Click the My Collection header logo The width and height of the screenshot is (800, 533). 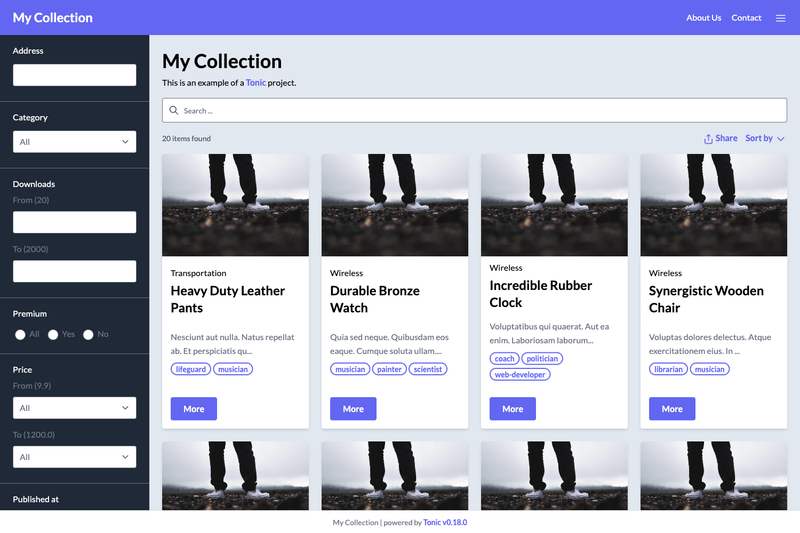click(x=53, y=18)
